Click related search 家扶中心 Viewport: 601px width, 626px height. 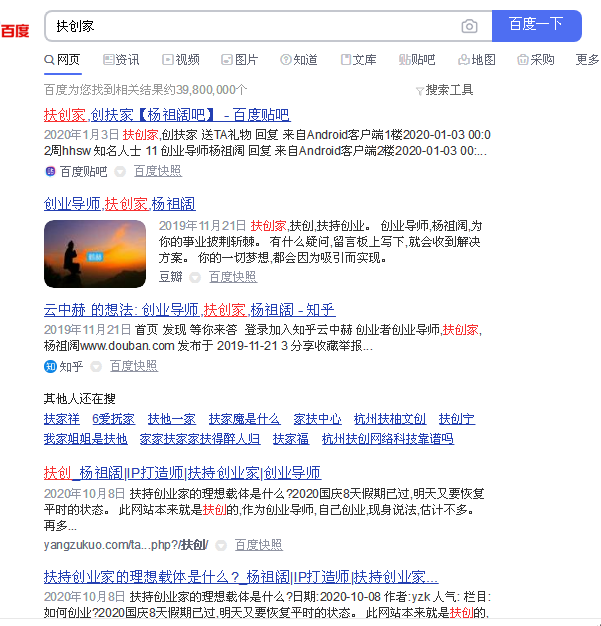coord(317,419)
